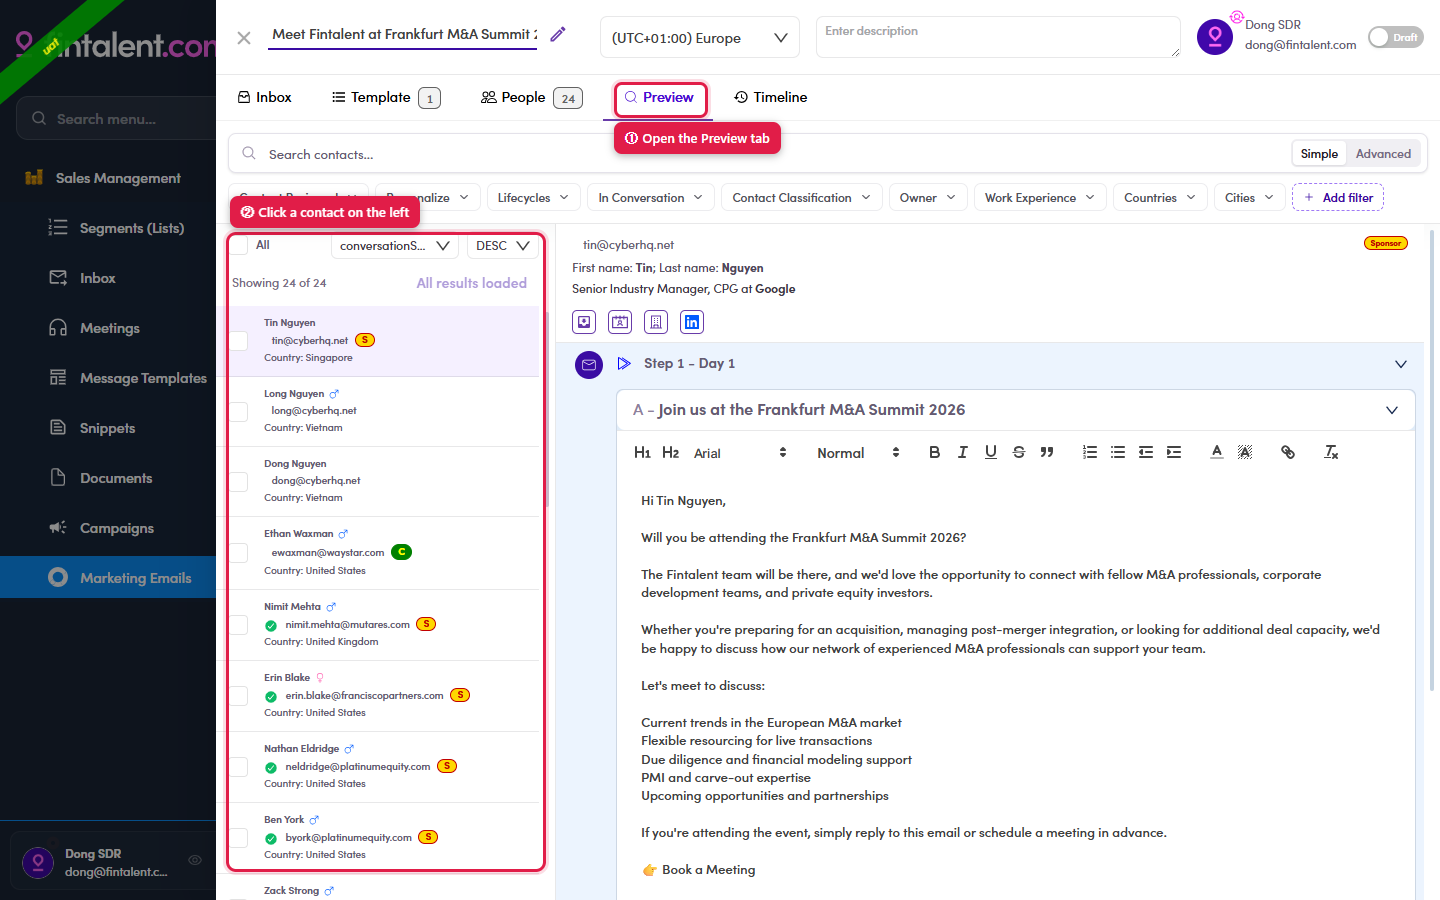Choose the text background highlight color tool
Image resolution: width=1440 pixels, height=900 pixels.
(x=1245, y=452)
